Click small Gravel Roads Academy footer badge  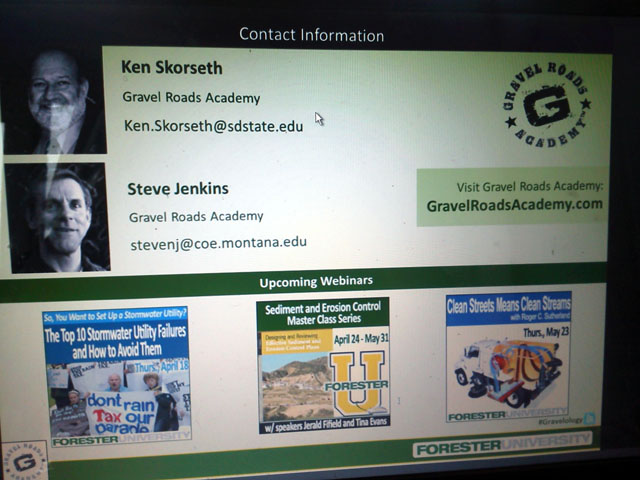(x=25, y=461)
